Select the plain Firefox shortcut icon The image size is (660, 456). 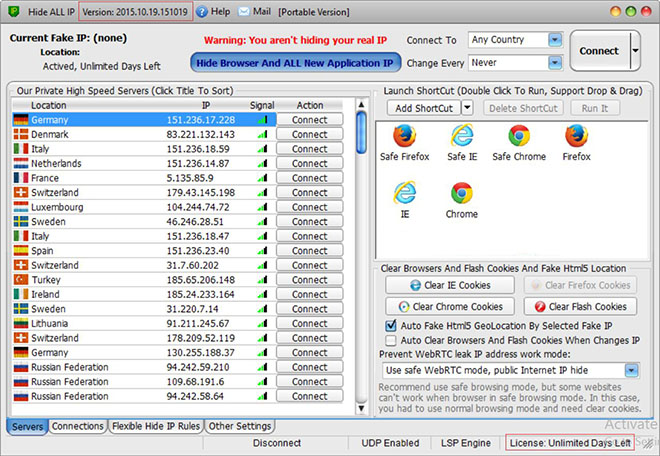click(x=576, y=142)
